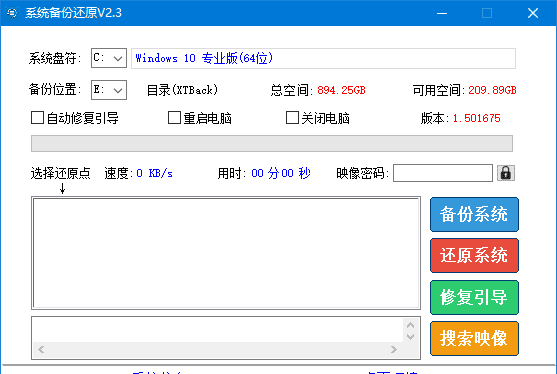The width and height of the screenshot is (557, 374).
Task: Click the gray progress bar
Action: pyautogui.click(x=272, y=143)
